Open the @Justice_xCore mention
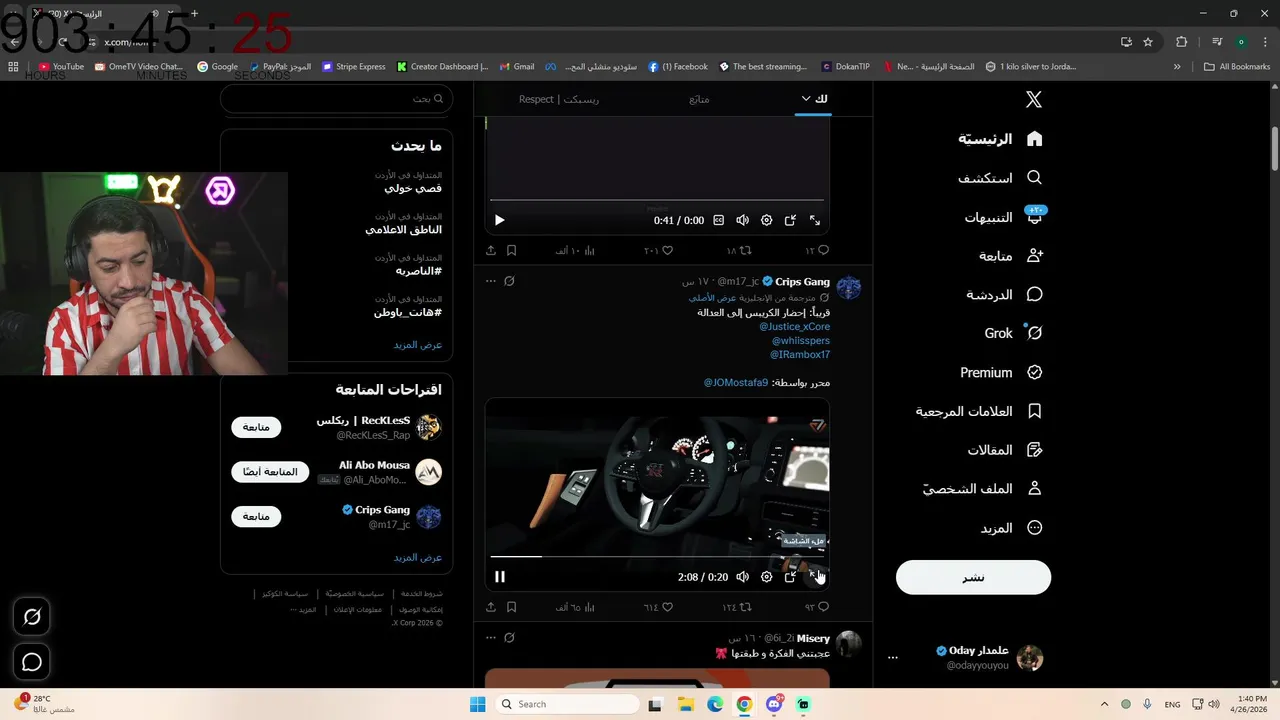The height and width of the screenshot is (720, 1280). (x=794, y=326)
